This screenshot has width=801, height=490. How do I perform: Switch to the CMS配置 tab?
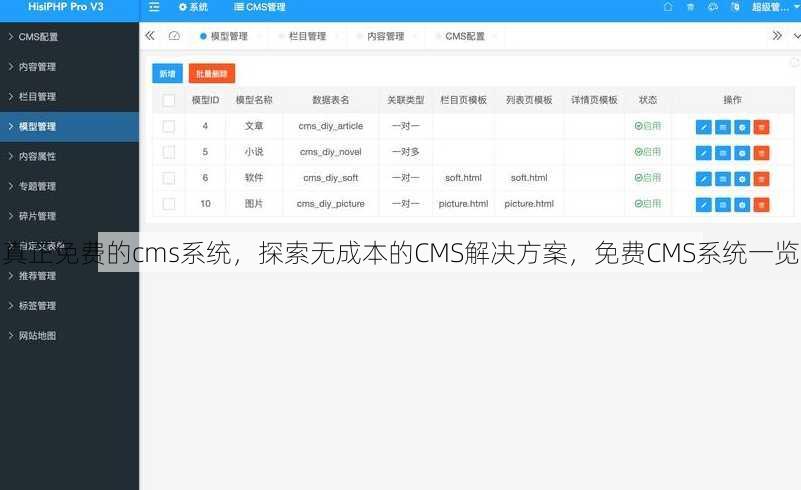pyautogui.click(x=464, y=36)
